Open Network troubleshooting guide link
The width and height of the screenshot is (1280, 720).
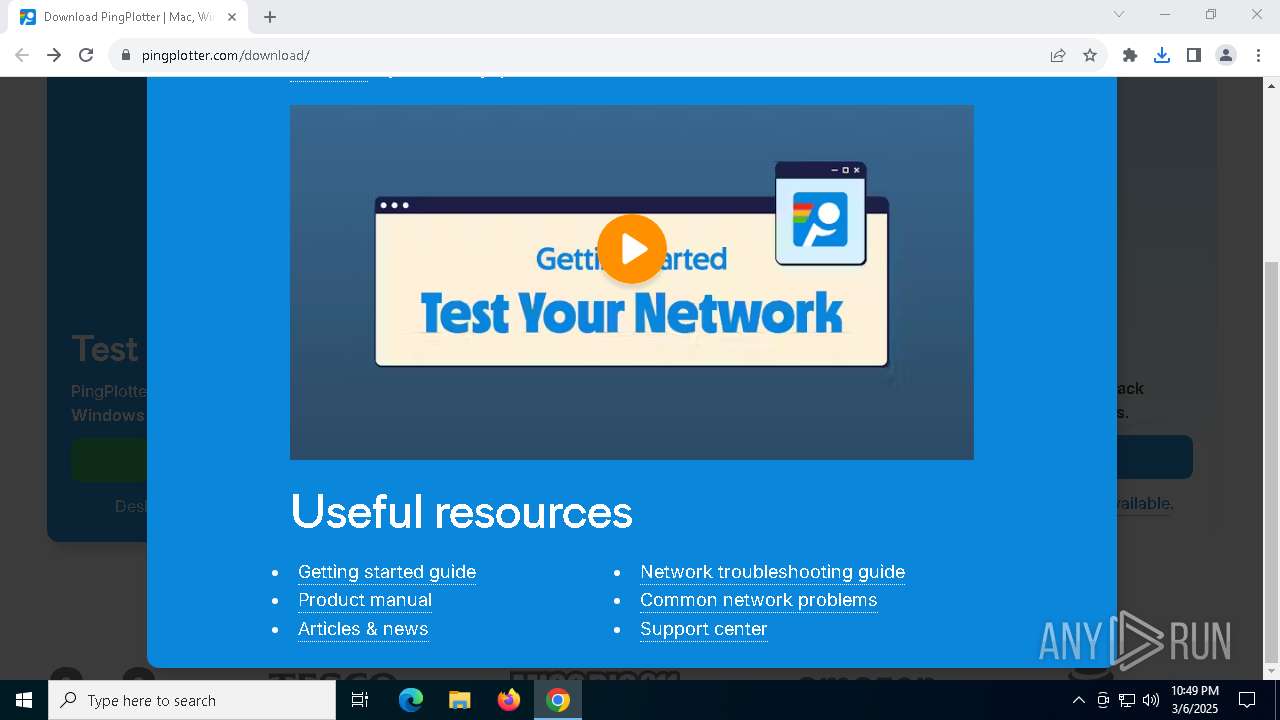pyautogui.click(x=772, y=572)
